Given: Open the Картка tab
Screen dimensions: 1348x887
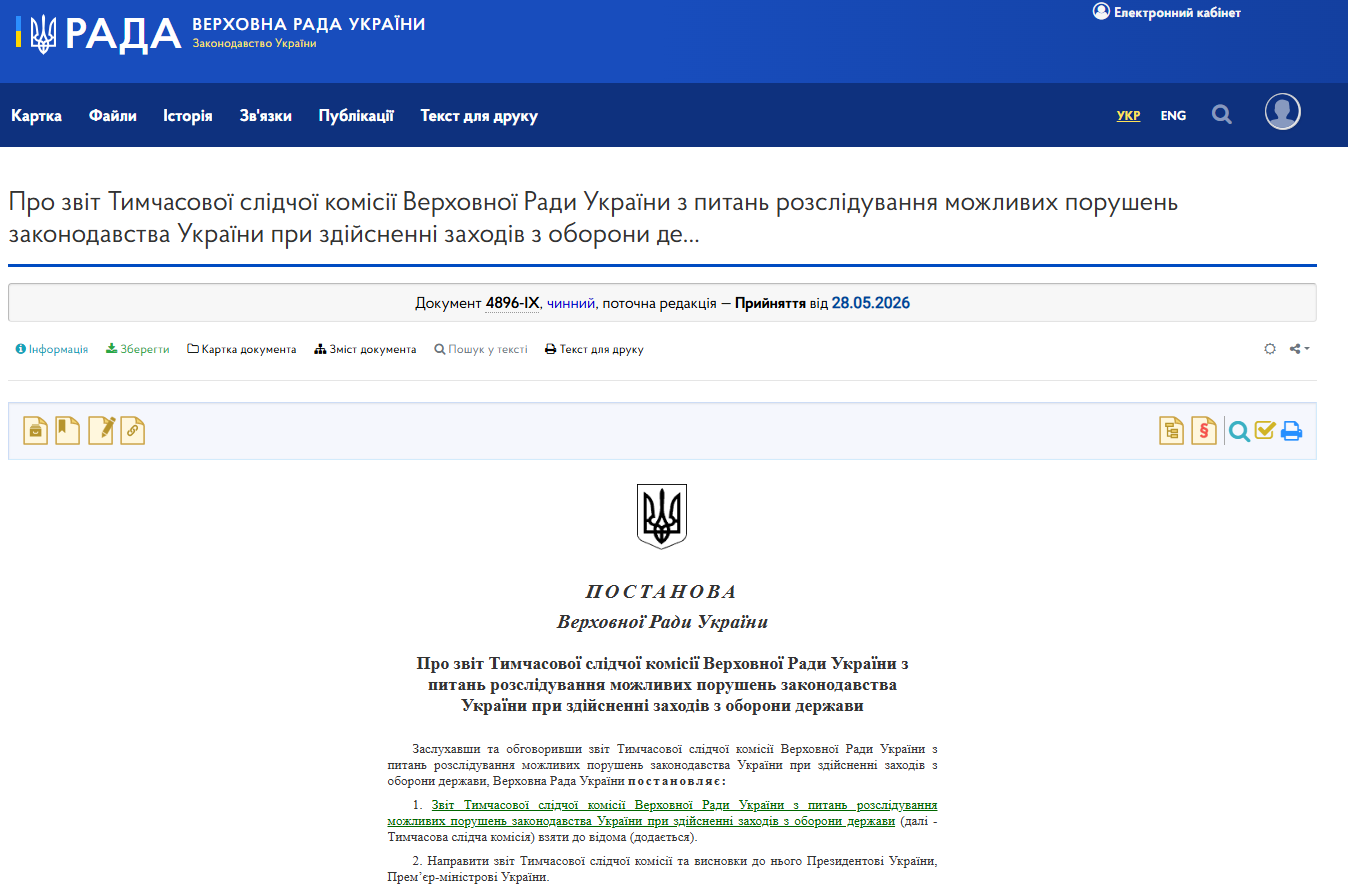Looking at the screenshot, I should [37, 116].
